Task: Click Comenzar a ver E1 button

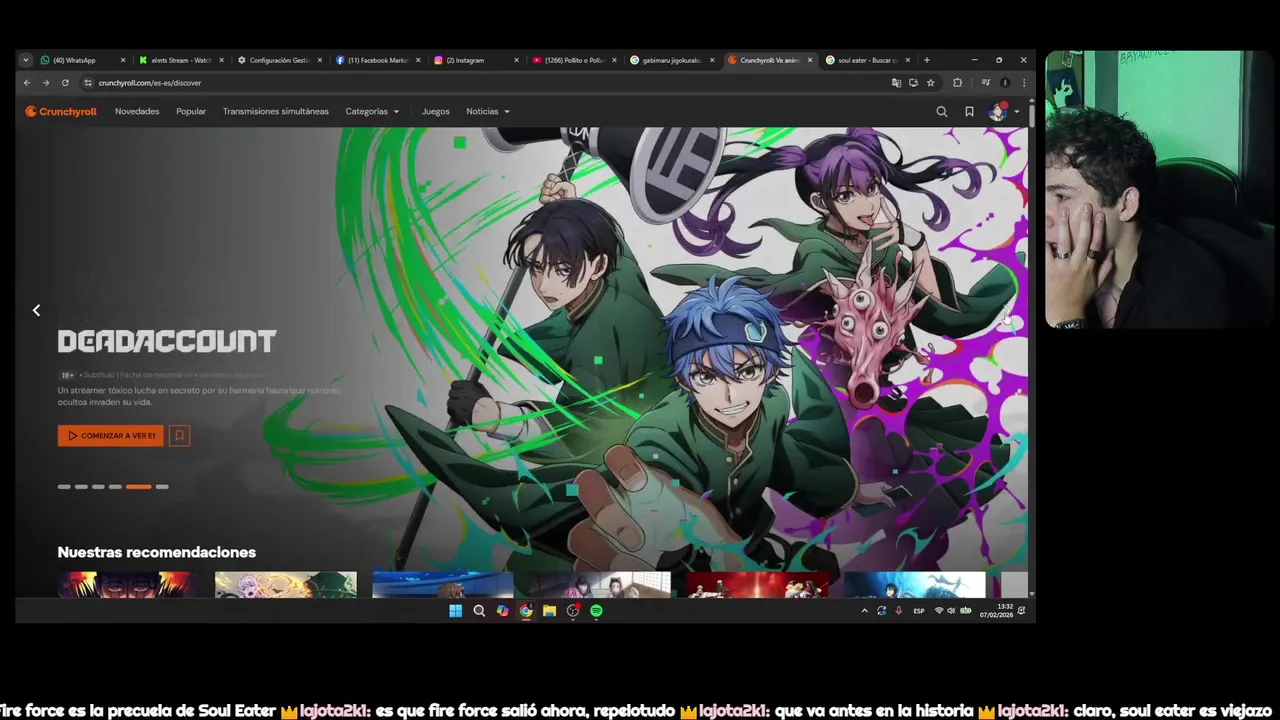Action: click(111, 435)
